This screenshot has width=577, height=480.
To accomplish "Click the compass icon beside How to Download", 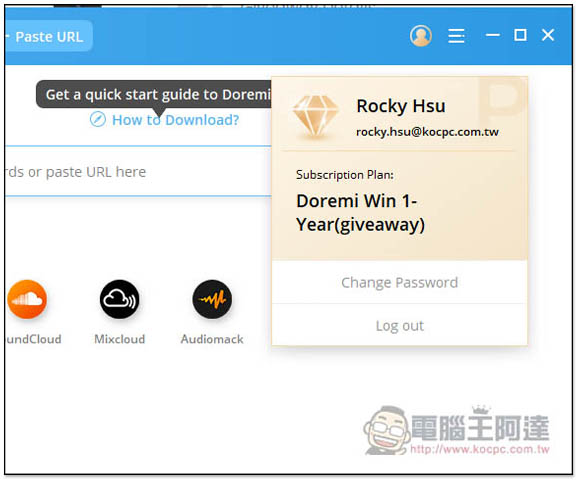I will tap(98, 120).
